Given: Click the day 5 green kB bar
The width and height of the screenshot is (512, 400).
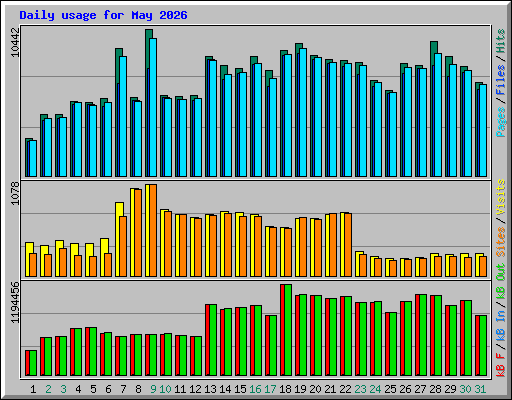Looking at the screenshot, I should pyautogui.click(x=93, y=352).
